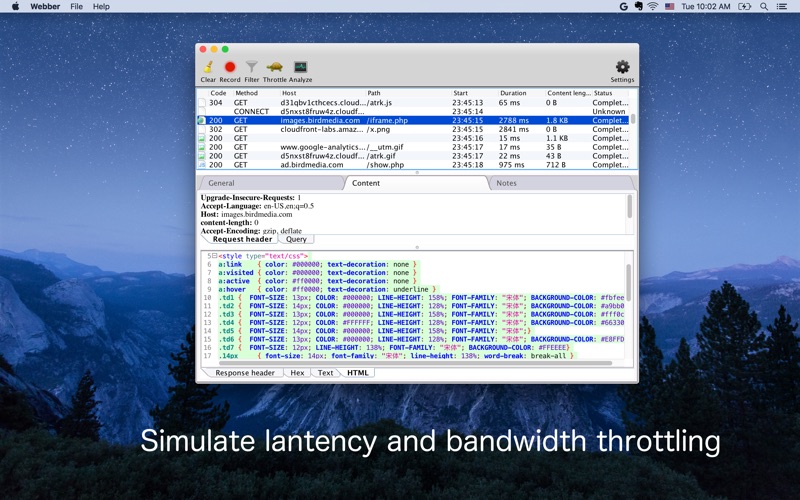Open the File menu
The image size is (800, 500).
pos(77,6)
